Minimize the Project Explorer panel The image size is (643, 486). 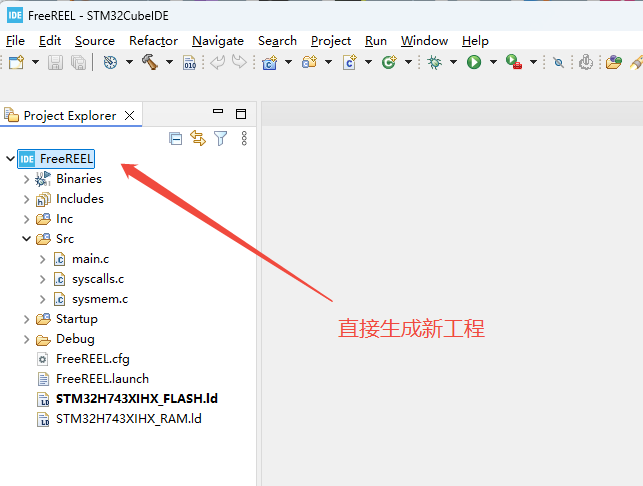(x=218, y=111)
